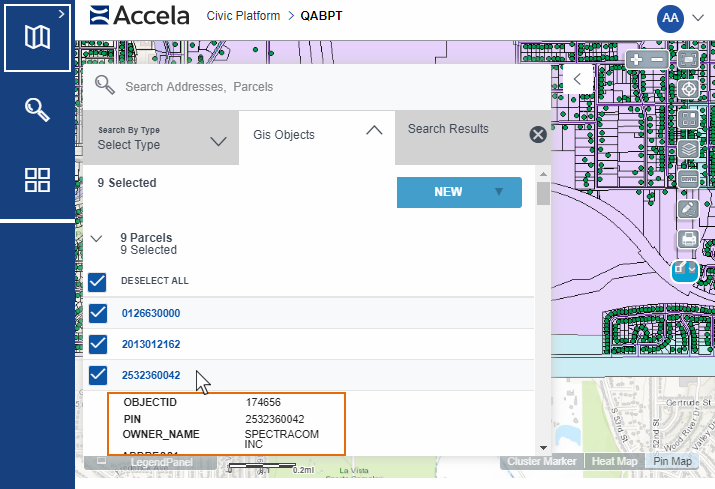Open the launchpad grid in sidebar

[37, 180]
